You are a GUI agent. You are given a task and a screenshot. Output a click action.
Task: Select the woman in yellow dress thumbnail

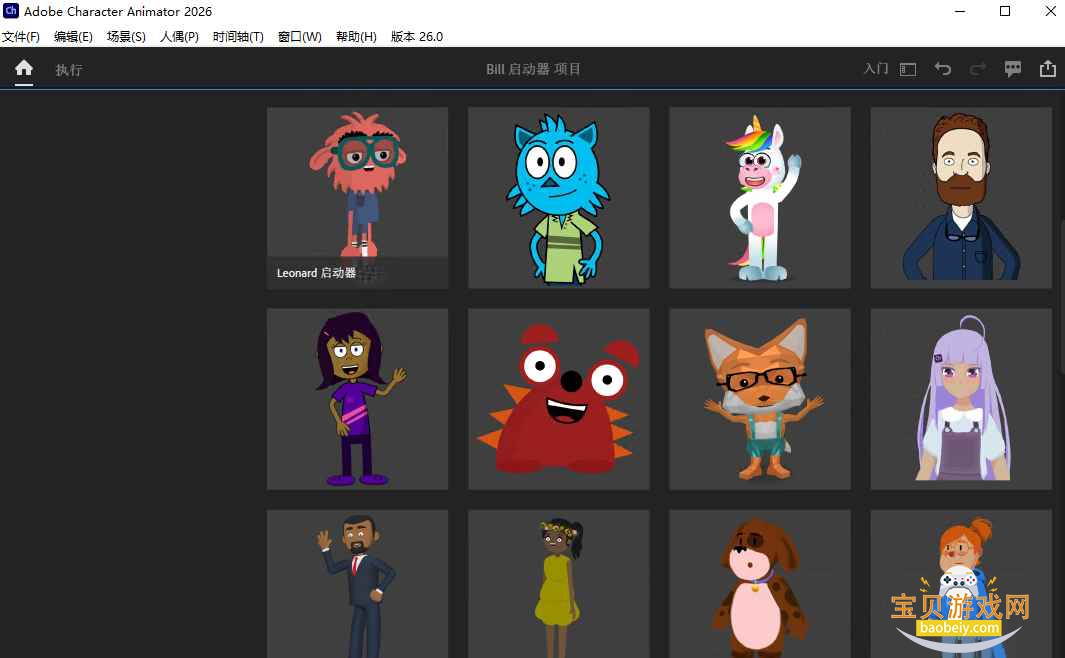[558, 584]
